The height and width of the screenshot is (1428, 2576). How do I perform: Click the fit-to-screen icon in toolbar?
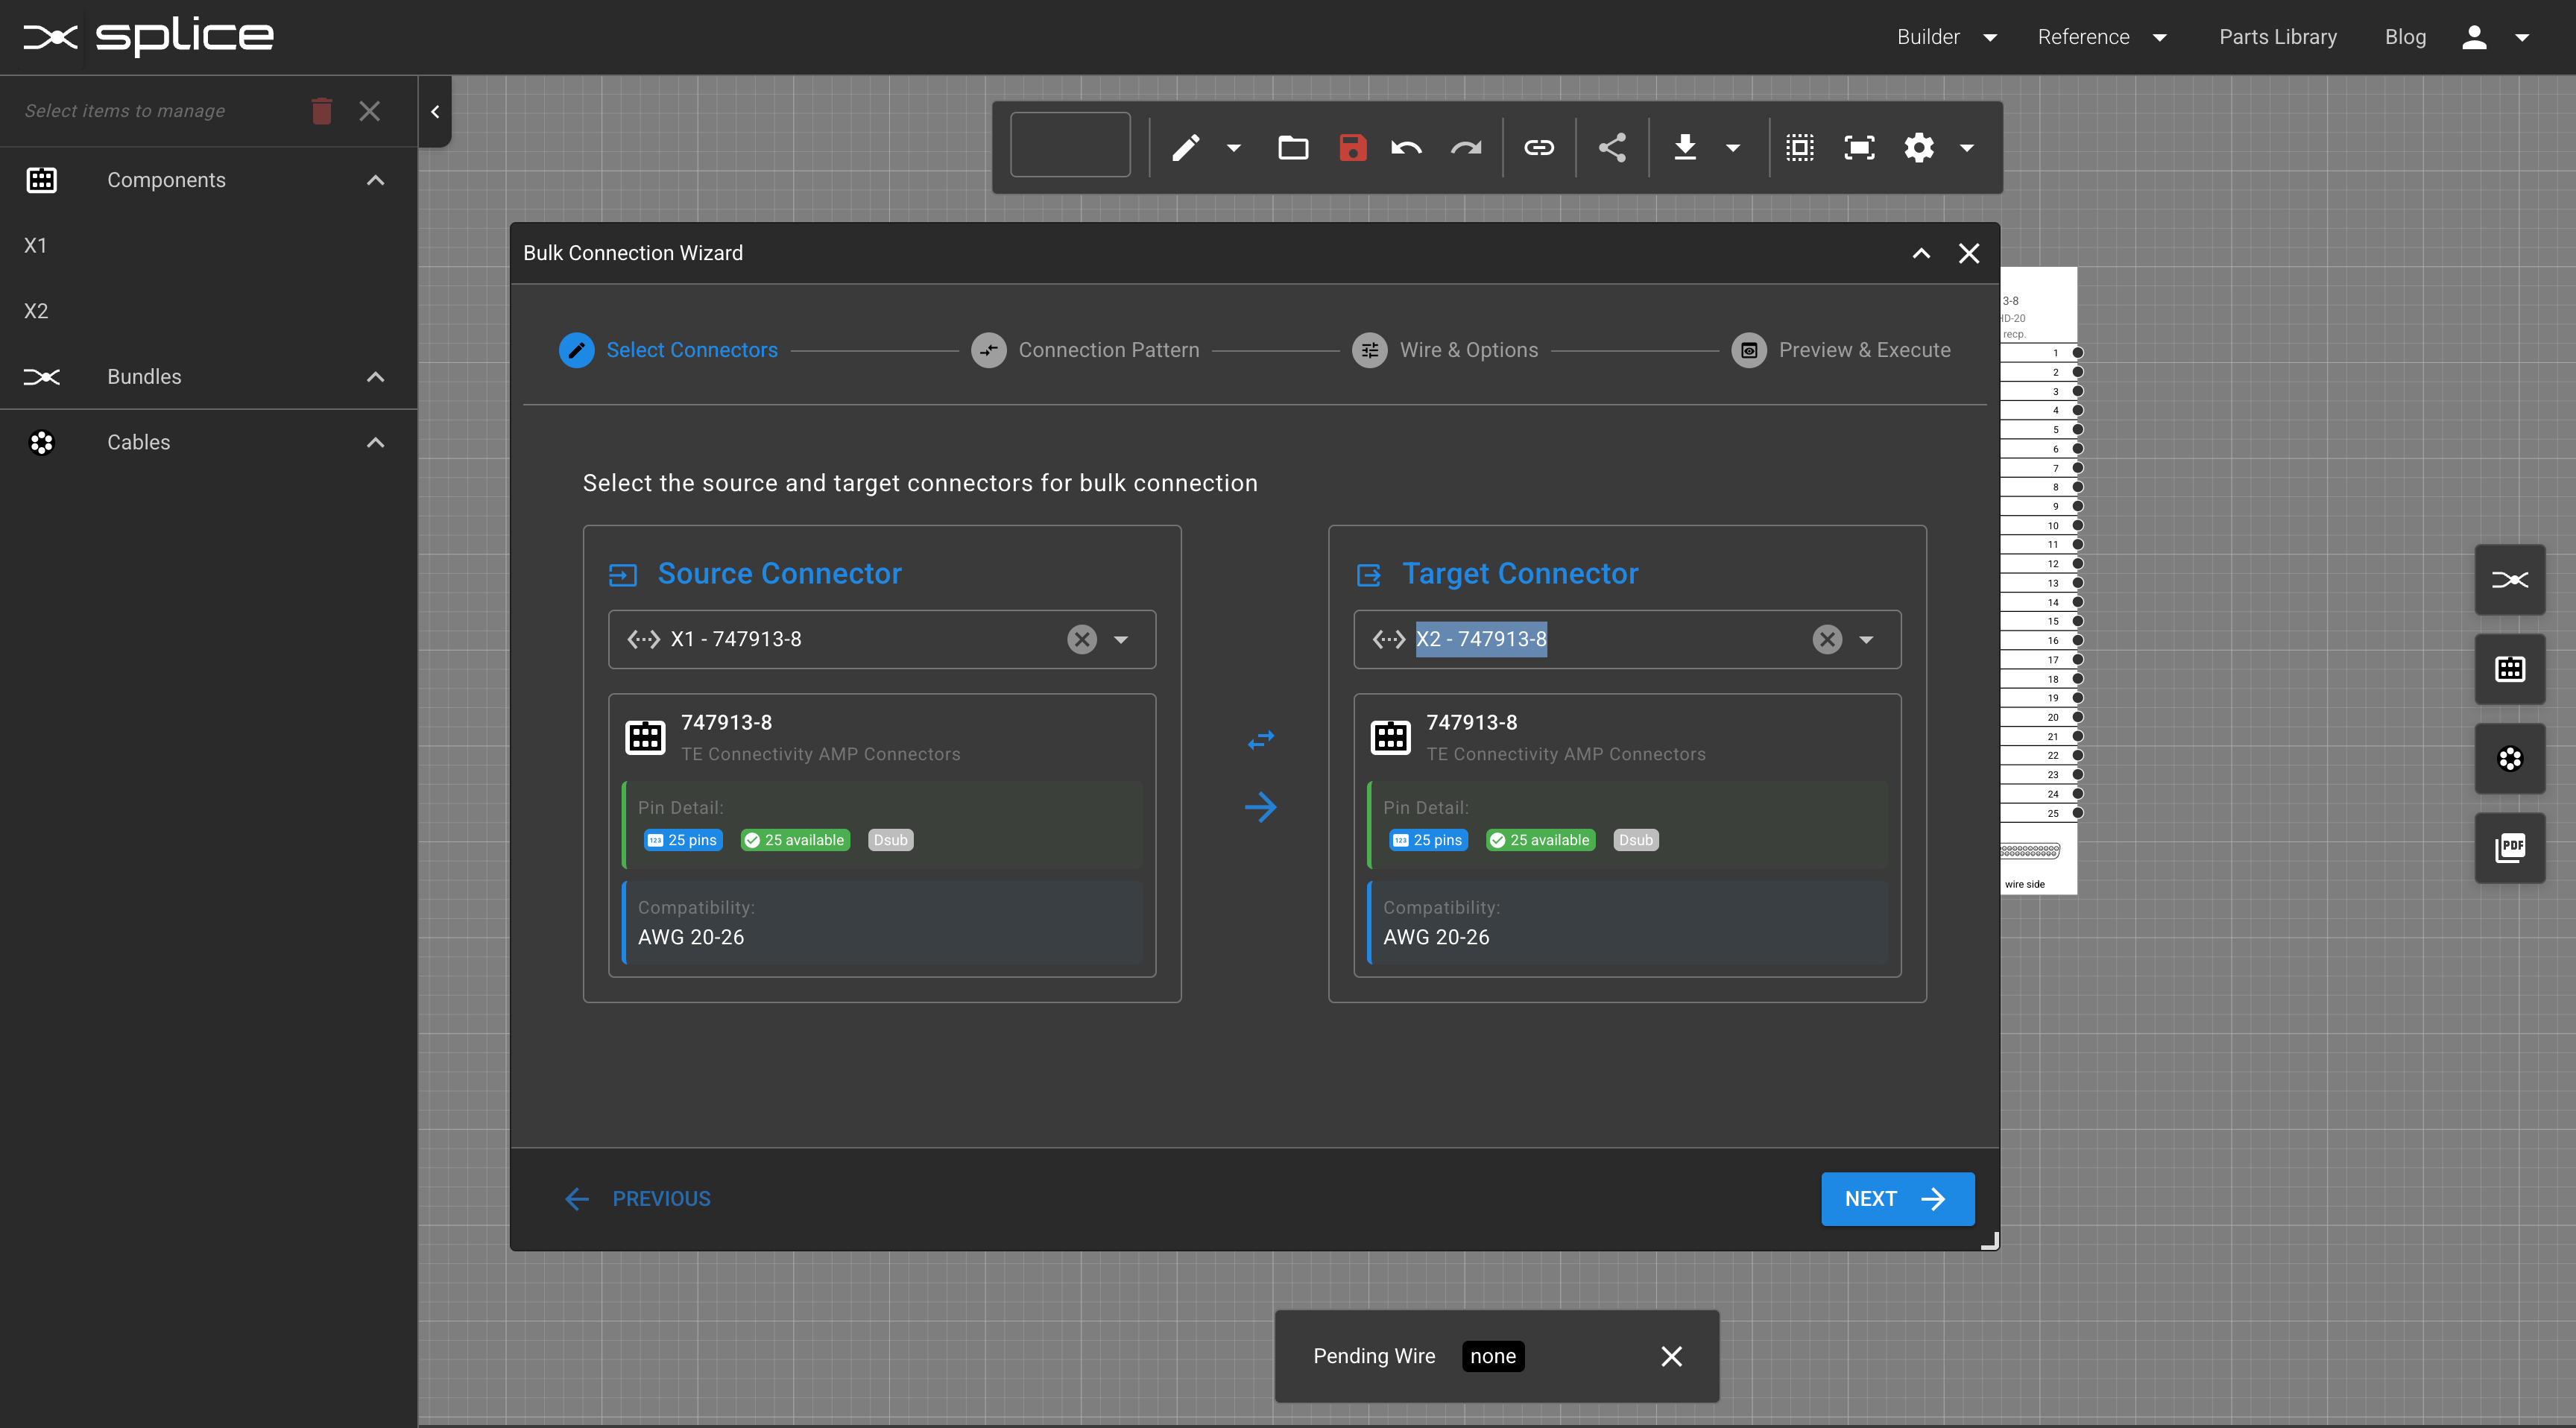coord(1859,148)
